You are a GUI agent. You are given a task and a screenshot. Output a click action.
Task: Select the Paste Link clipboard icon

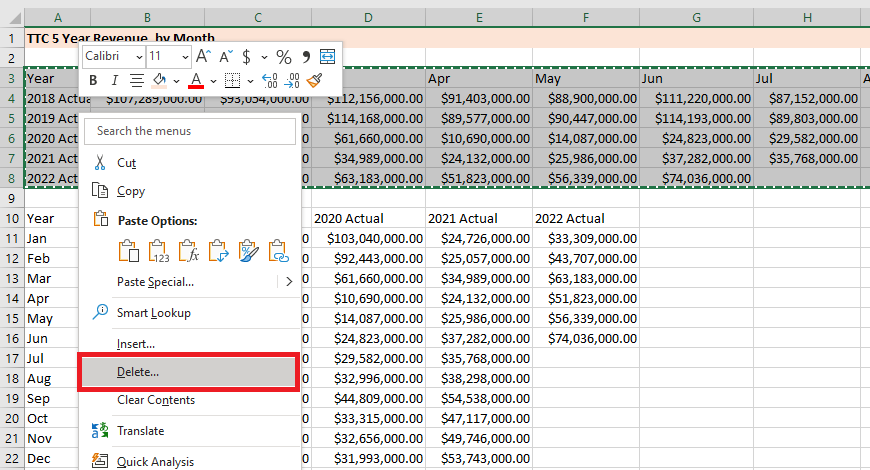278,250
